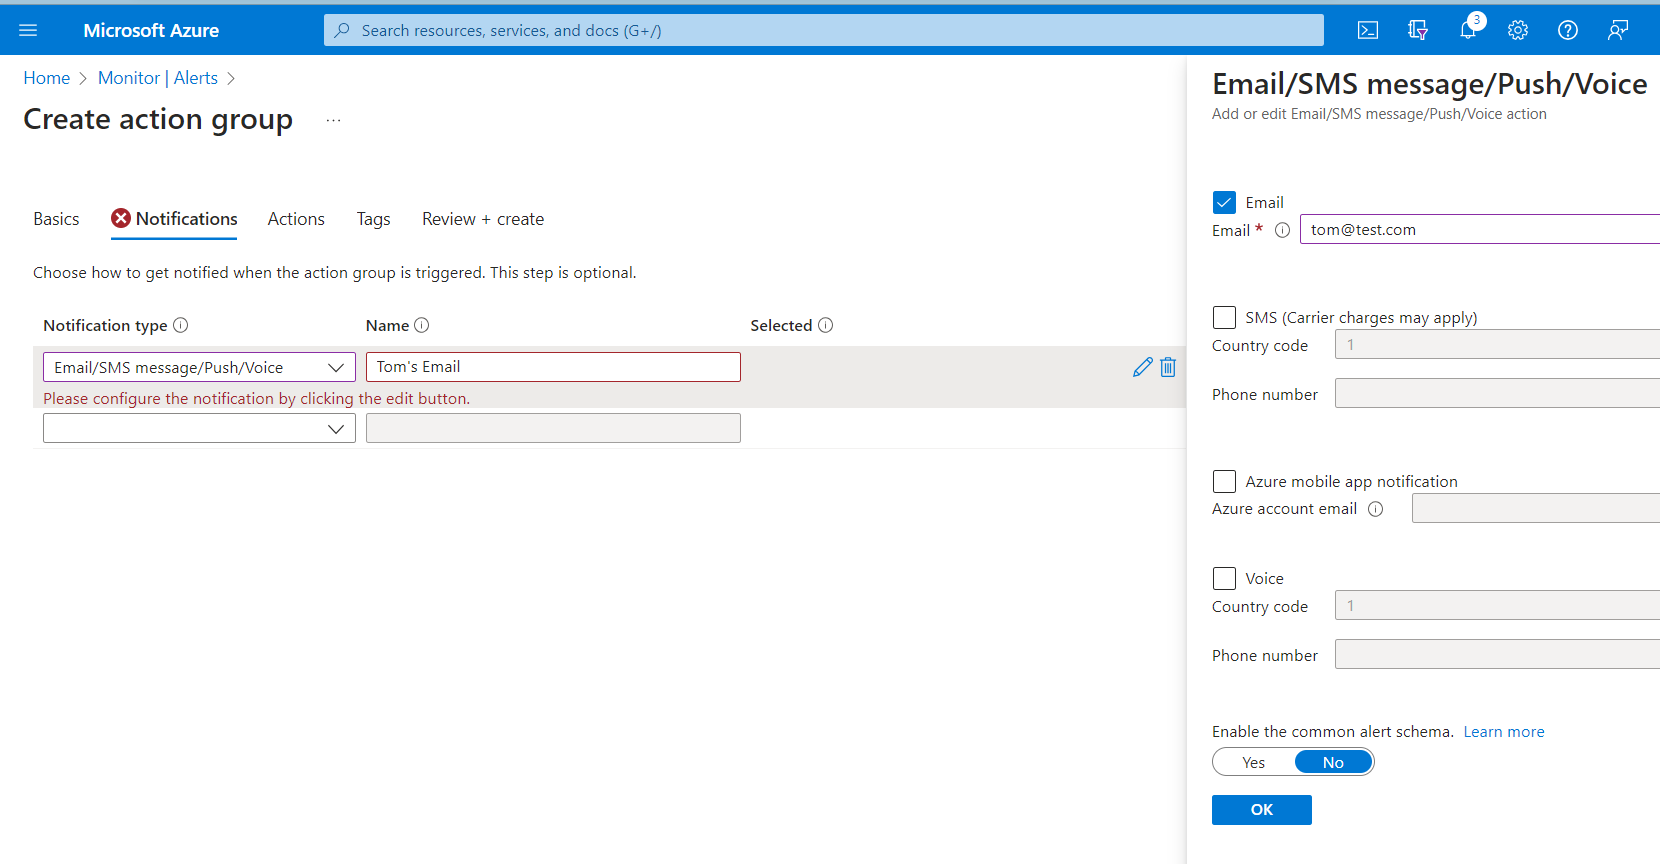Open the Tags tab
The height and width of the screenshot is (864, 1660).
click(373, 219)
